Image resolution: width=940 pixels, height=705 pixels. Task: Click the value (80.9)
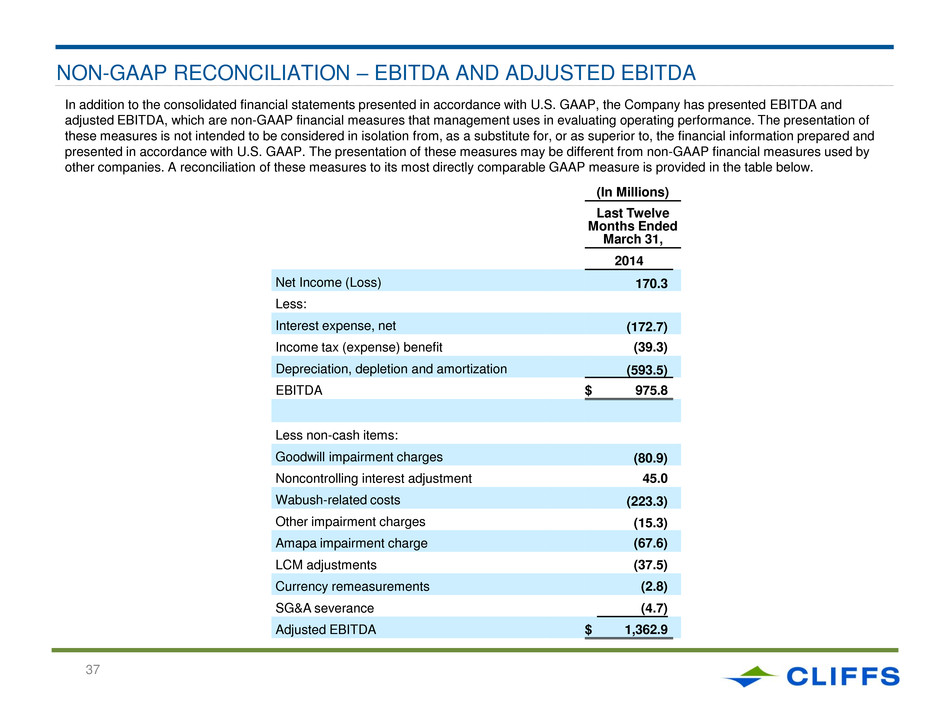click(650, 458)
